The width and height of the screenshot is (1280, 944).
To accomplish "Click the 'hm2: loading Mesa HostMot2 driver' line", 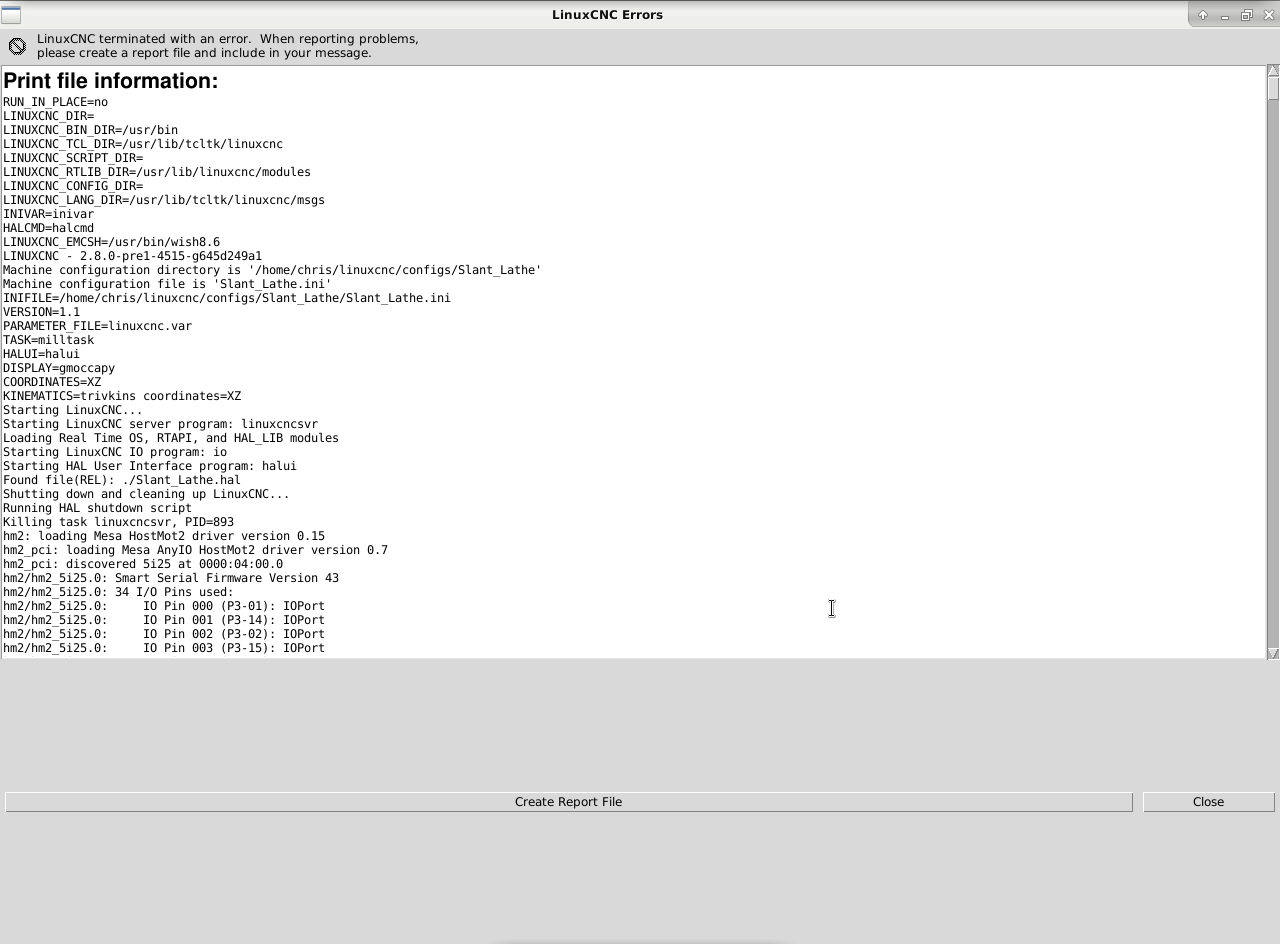I will [x=164, y=536].
